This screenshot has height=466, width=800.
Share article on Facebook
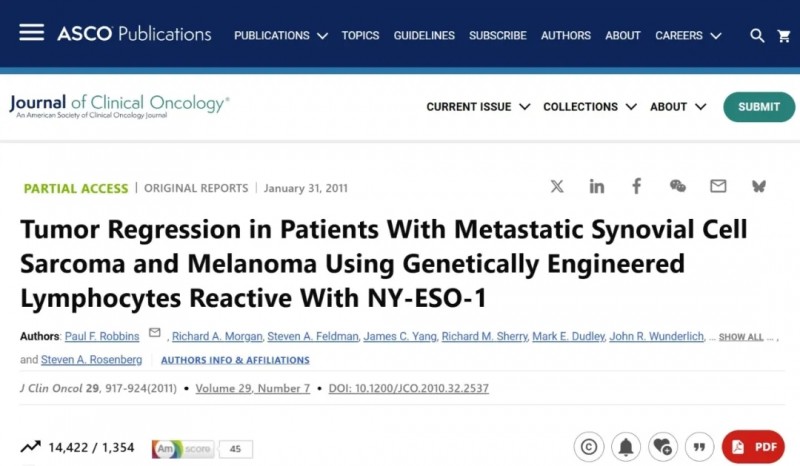(x=636, y=186)
